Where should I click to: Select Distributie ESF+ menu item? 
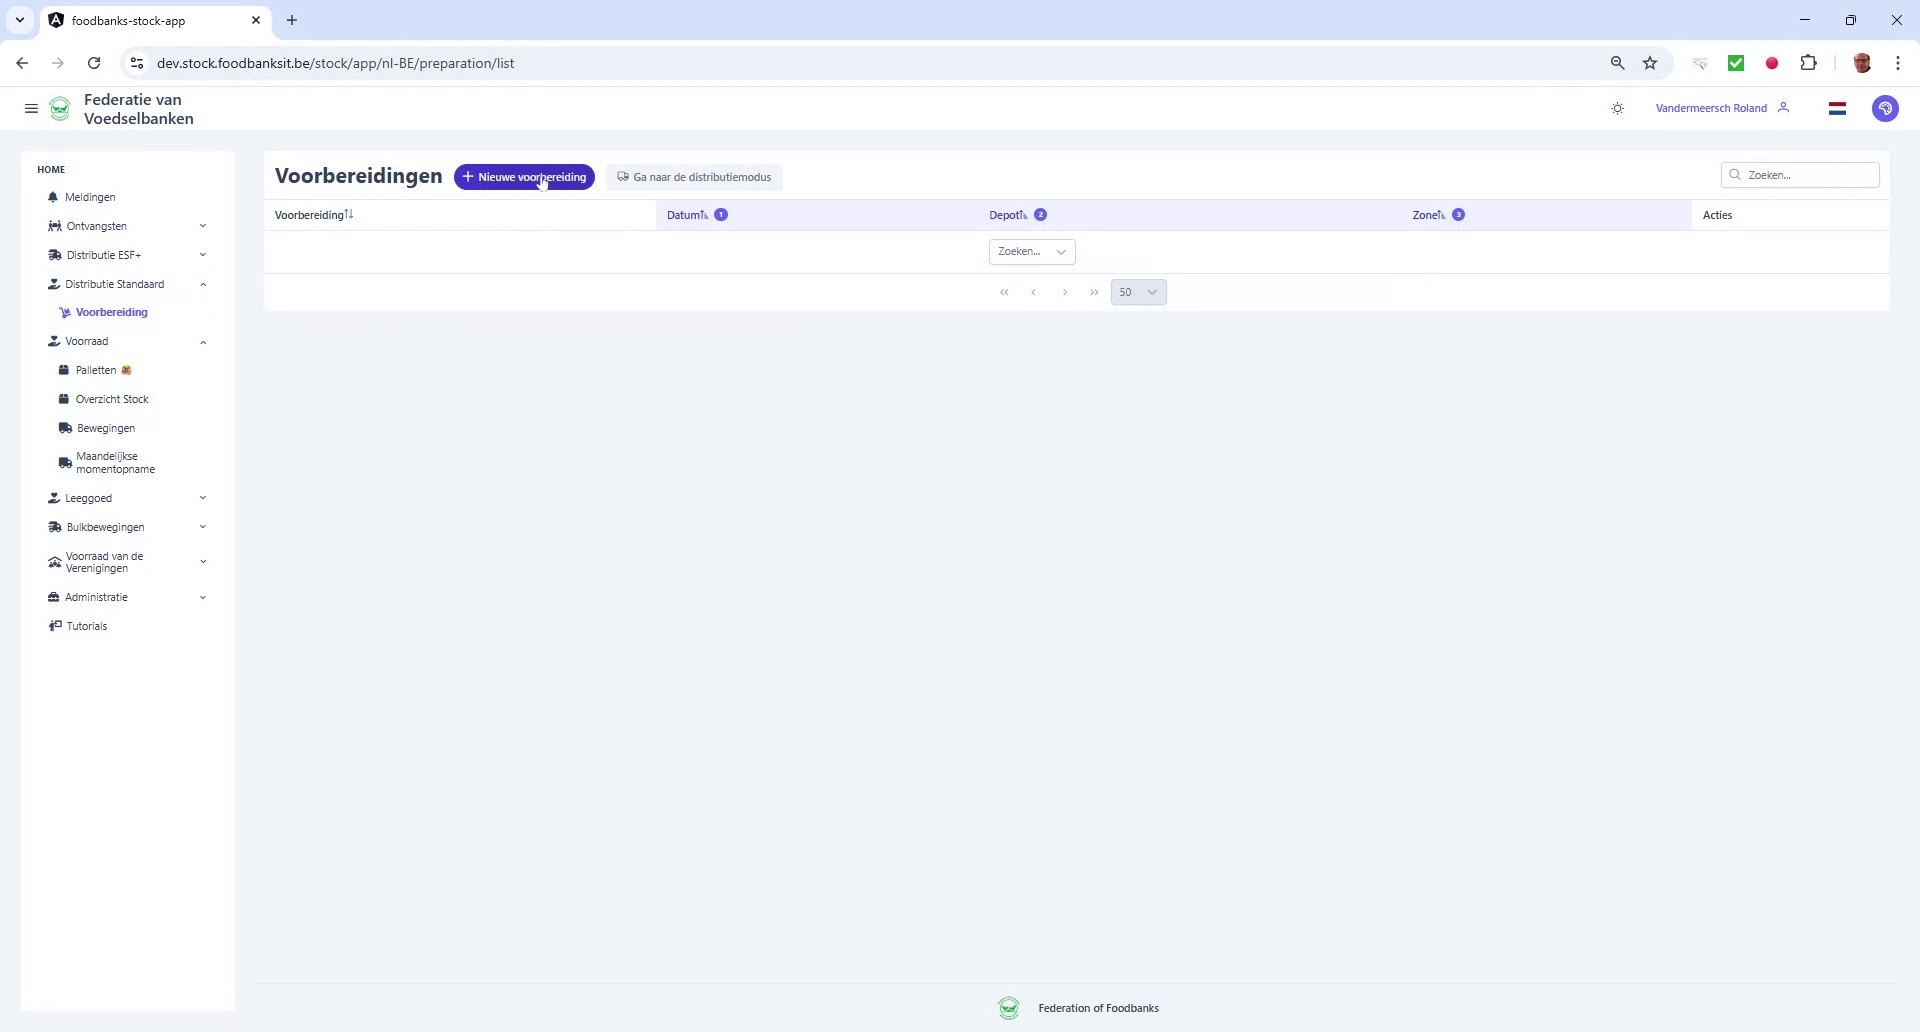coord(104,255)
